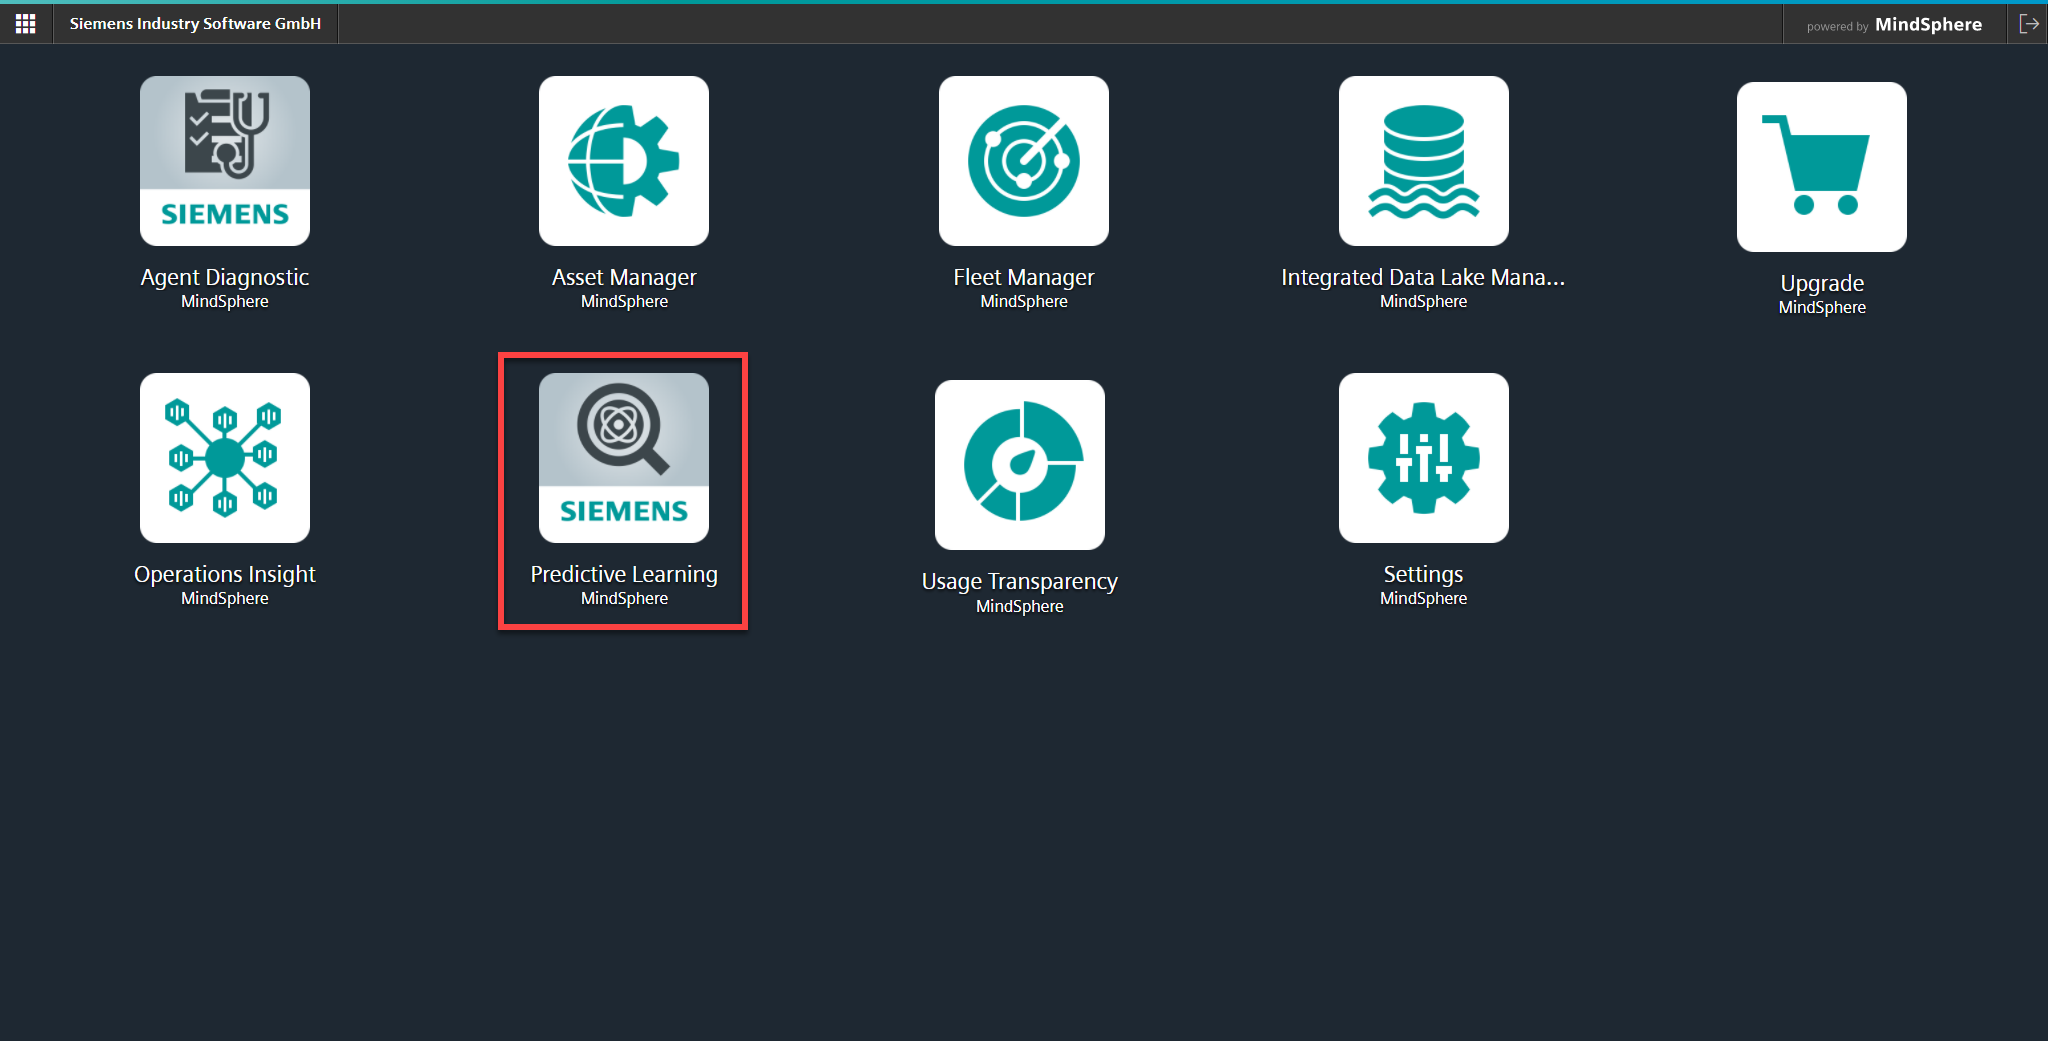Click the Agent Diagnostic text label
The width and height of the screenshot is (2048, 1041).
(x=225, y=277)
